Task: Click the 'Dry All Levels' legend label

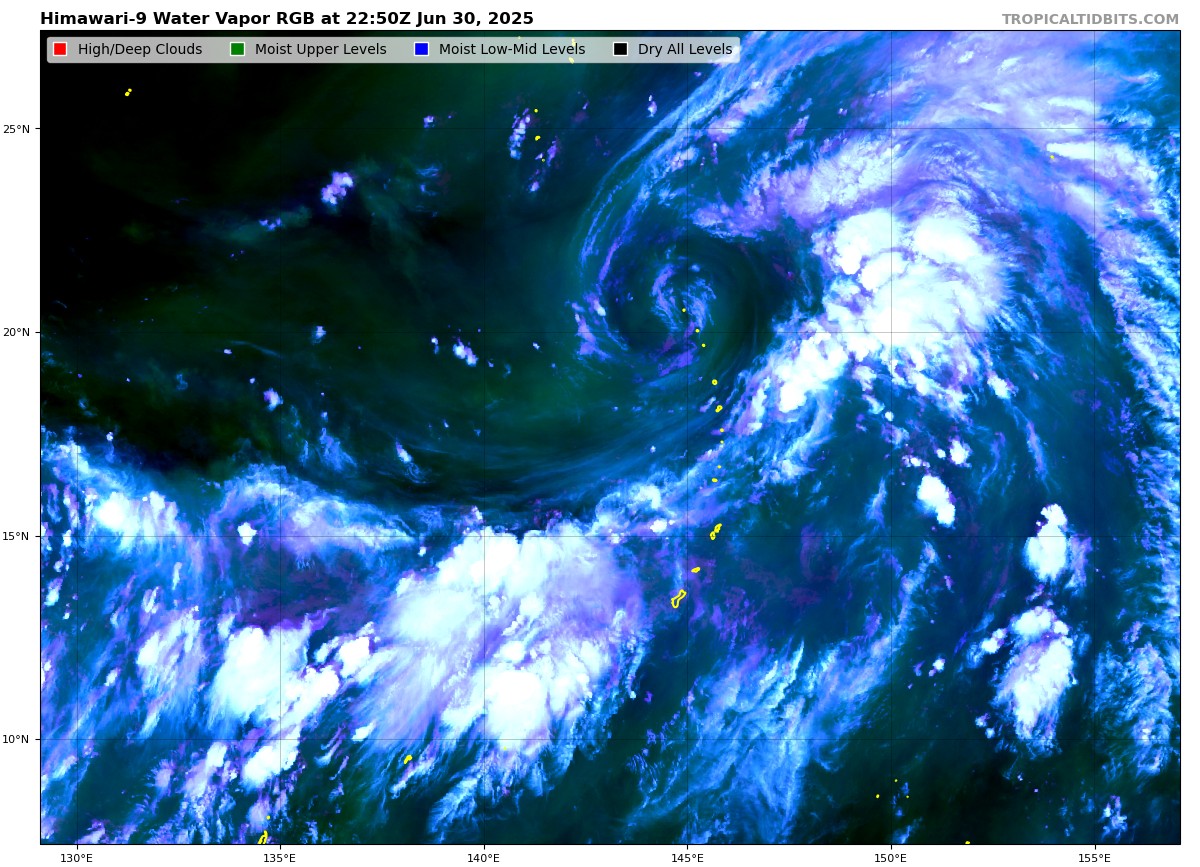Action: pos(685,49)
